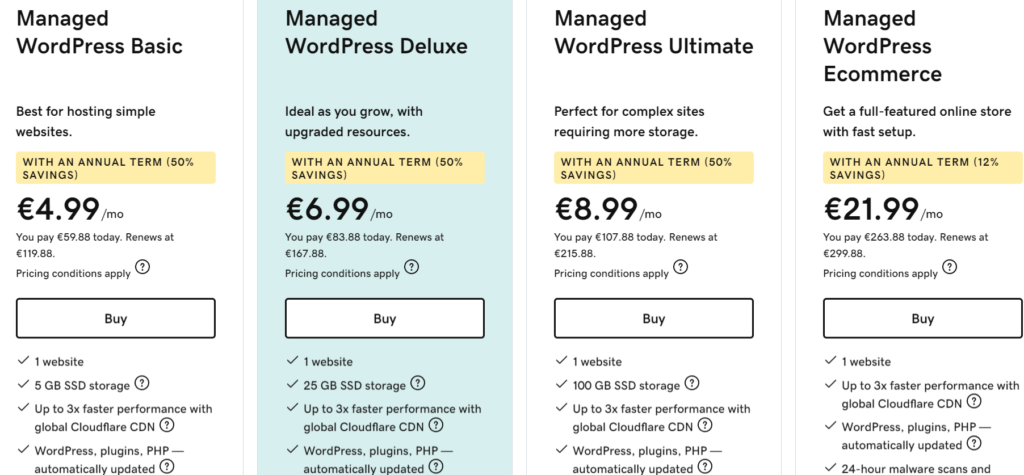Click help icon beside 5 GB SSD storage
This screenshot has width=1024, height=475.
tap(142, 383)
